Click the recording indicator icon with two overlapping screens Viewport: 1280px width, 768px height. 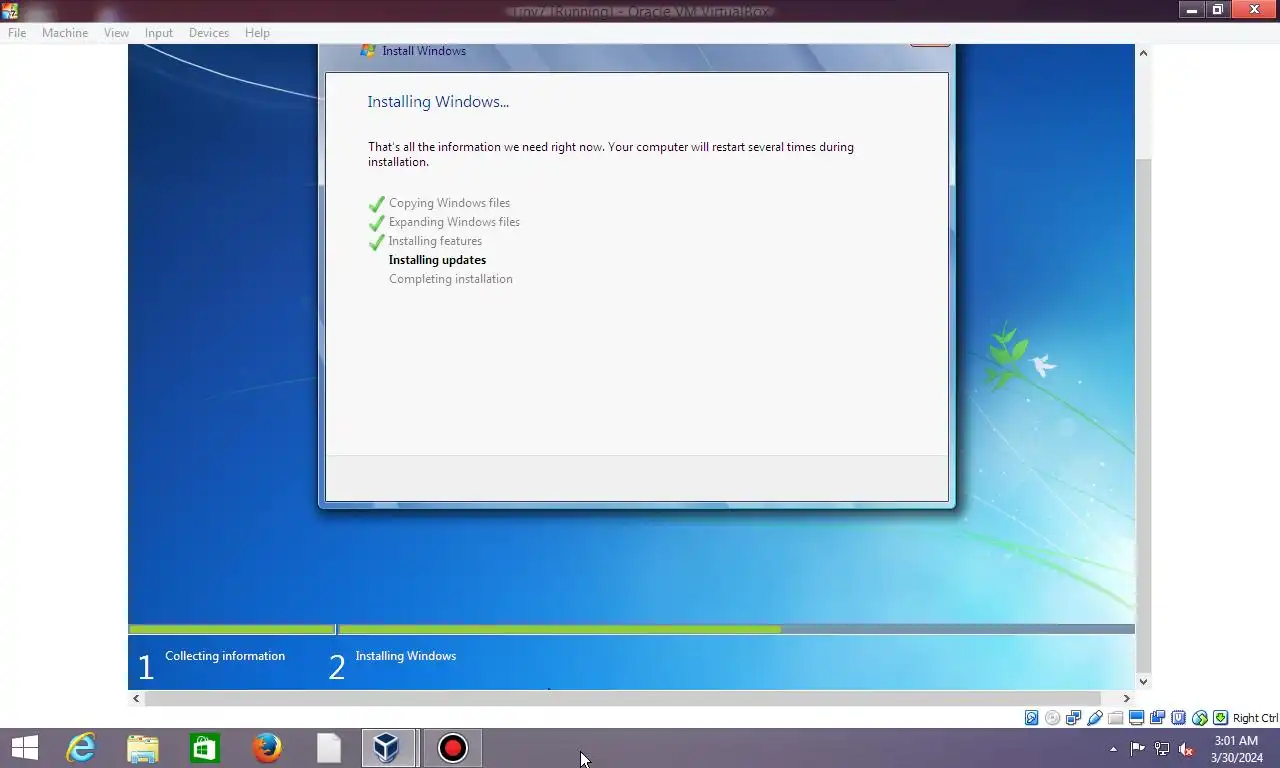(x=1157, y=718)
